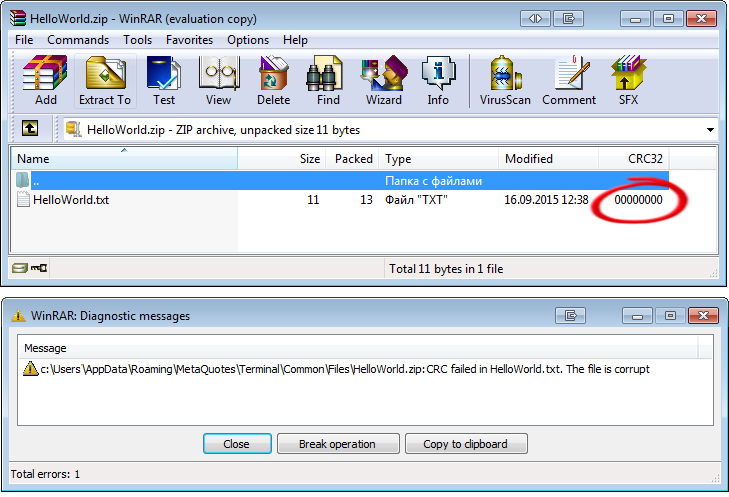The width and height of the screenshot is (729, 497).
Task: Click the 16.09.2015 12:38 modified date
Action: tap(546, 199)
